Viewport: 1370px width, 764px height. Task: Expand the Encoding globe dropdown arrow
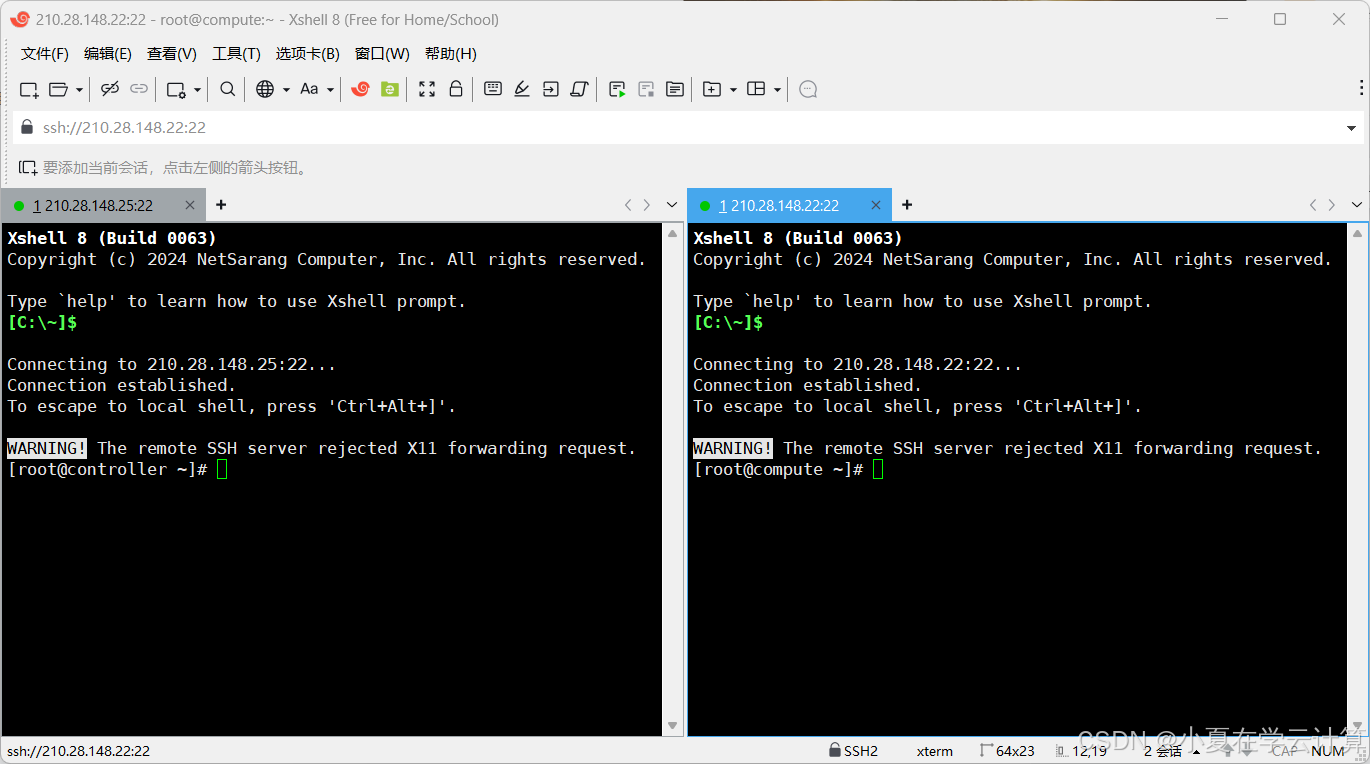click(x=286, y=90)
